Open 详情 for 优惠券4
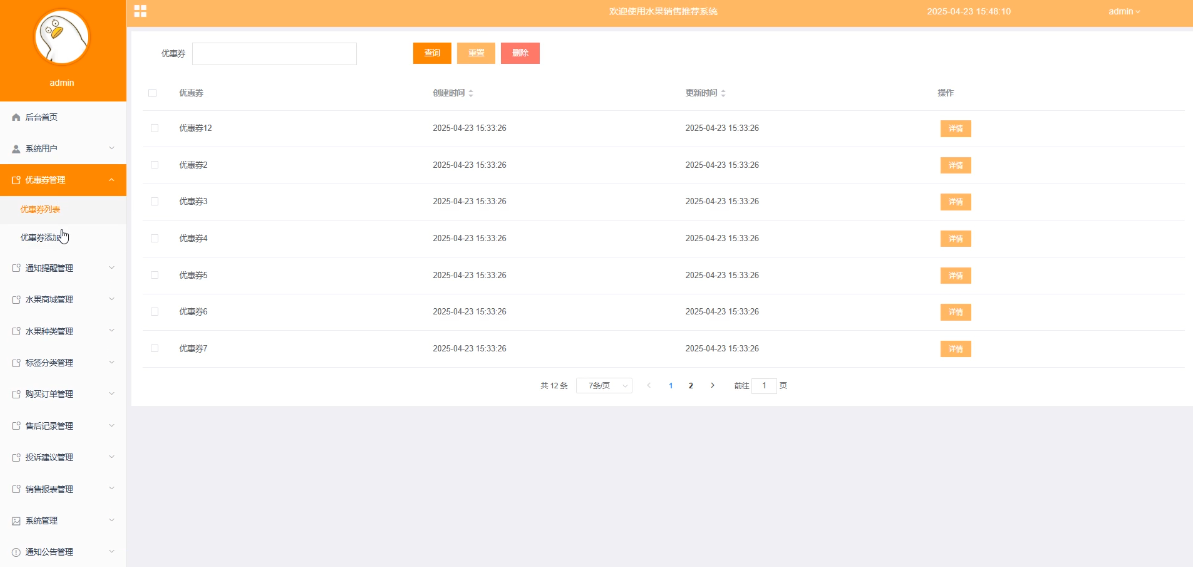 tap(956, 239)
